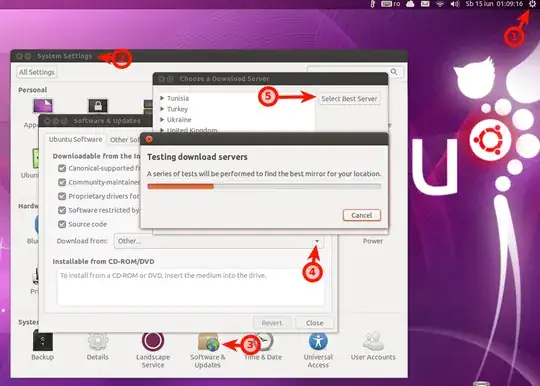Expand the United Kingdom server list
Screen dimensions: 540x386
click(162, 130)
